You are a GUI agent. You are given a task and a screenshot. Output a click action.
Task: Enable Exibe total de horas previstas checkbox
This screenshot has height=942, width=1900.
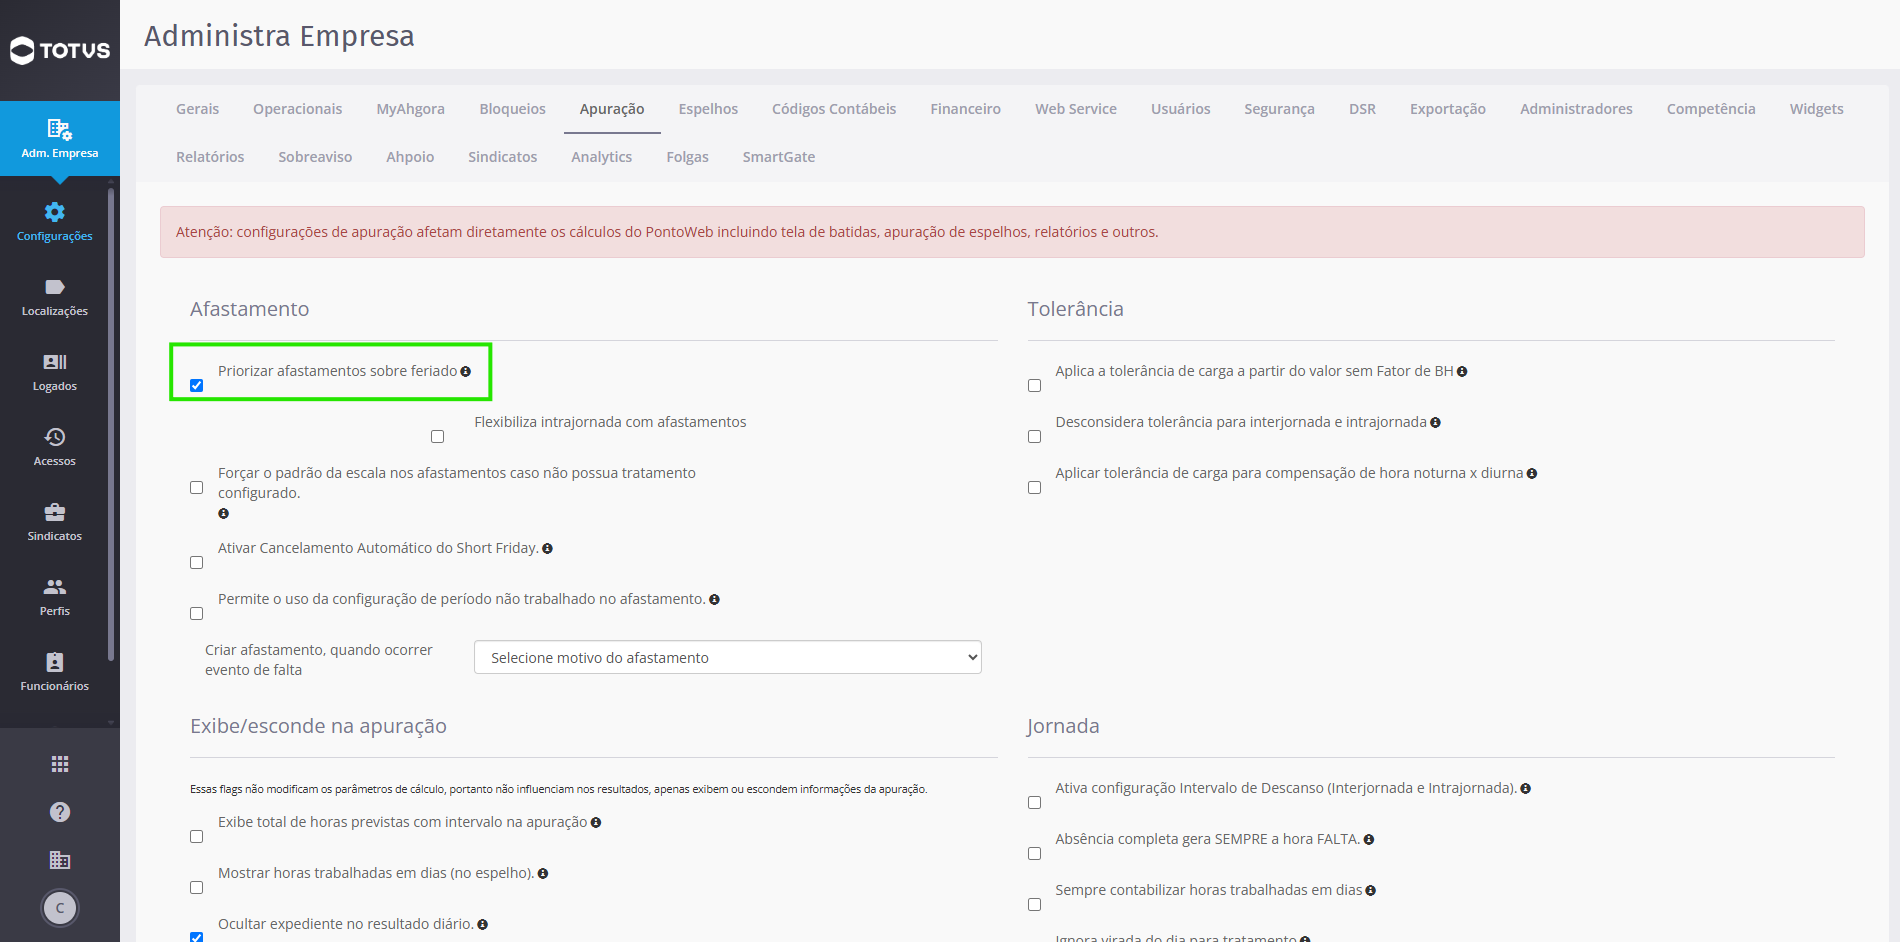click(x=197, y=837)
